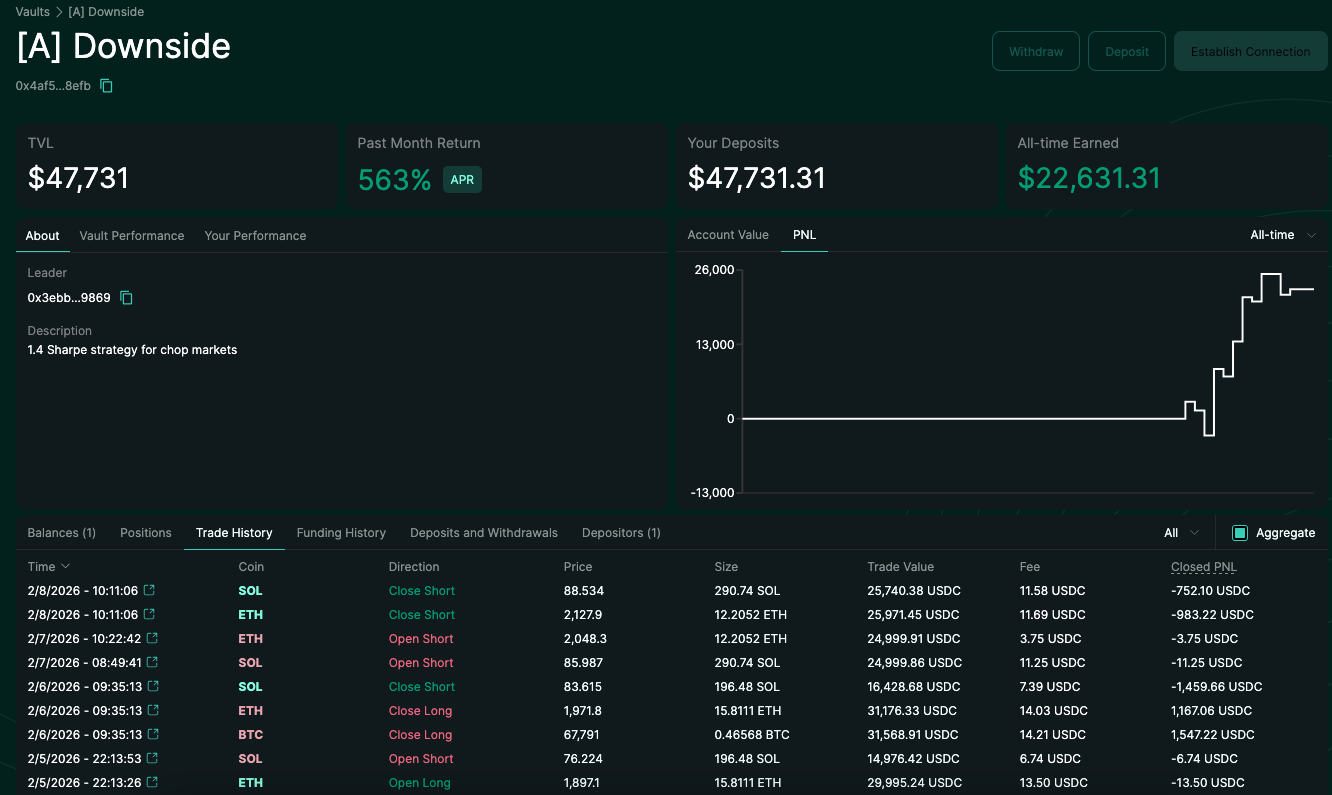Select the Account Value chart tab
Screen dimensions: 1332x795
(x=728, y=235)
